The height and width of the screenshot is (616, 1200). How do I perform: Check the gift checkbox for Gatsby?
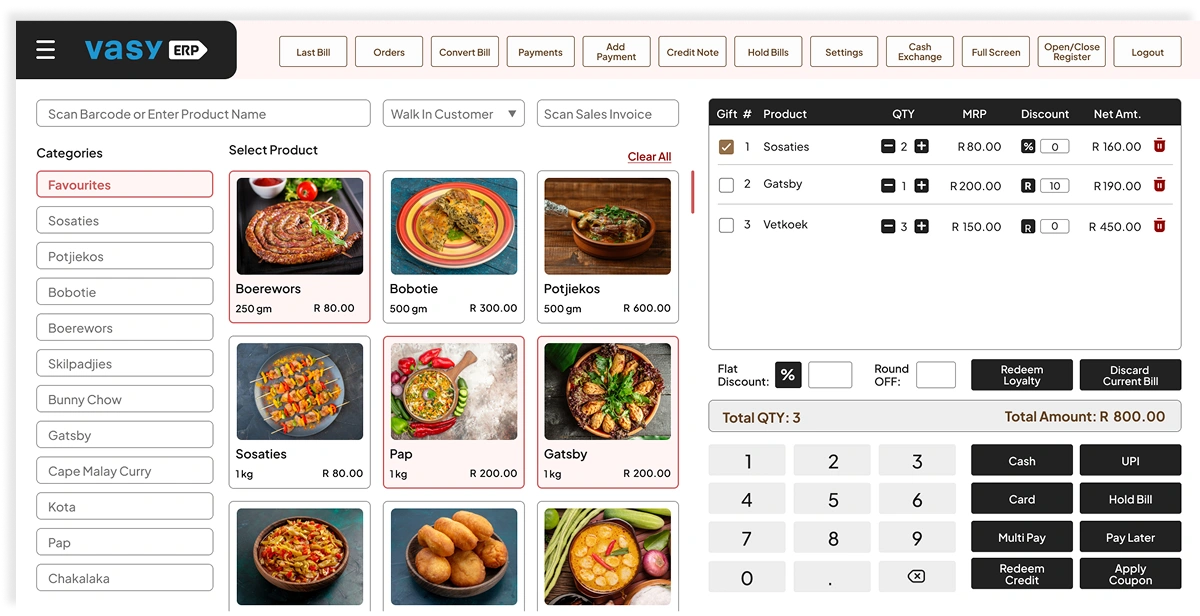click(727, 185)
